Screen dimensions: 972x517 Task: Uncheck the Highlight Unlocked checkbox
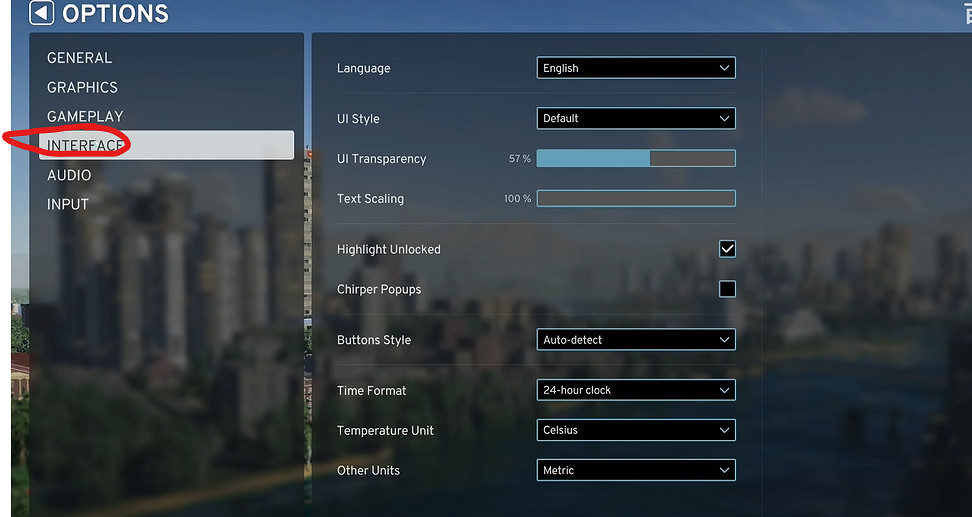[727, 249]
